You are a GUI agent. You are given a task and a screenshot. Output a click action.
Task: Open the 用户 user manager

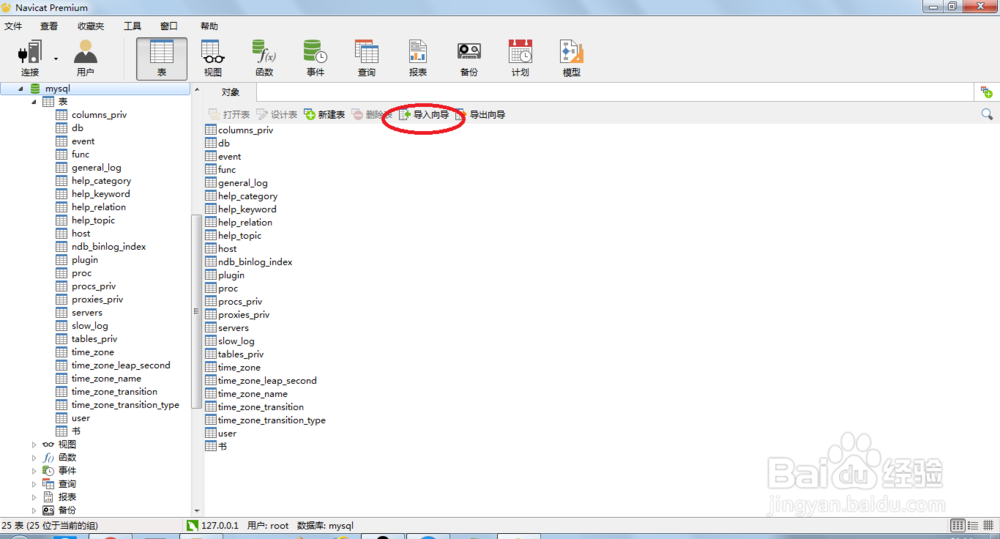pyautogui.click(x=85, y=59)
